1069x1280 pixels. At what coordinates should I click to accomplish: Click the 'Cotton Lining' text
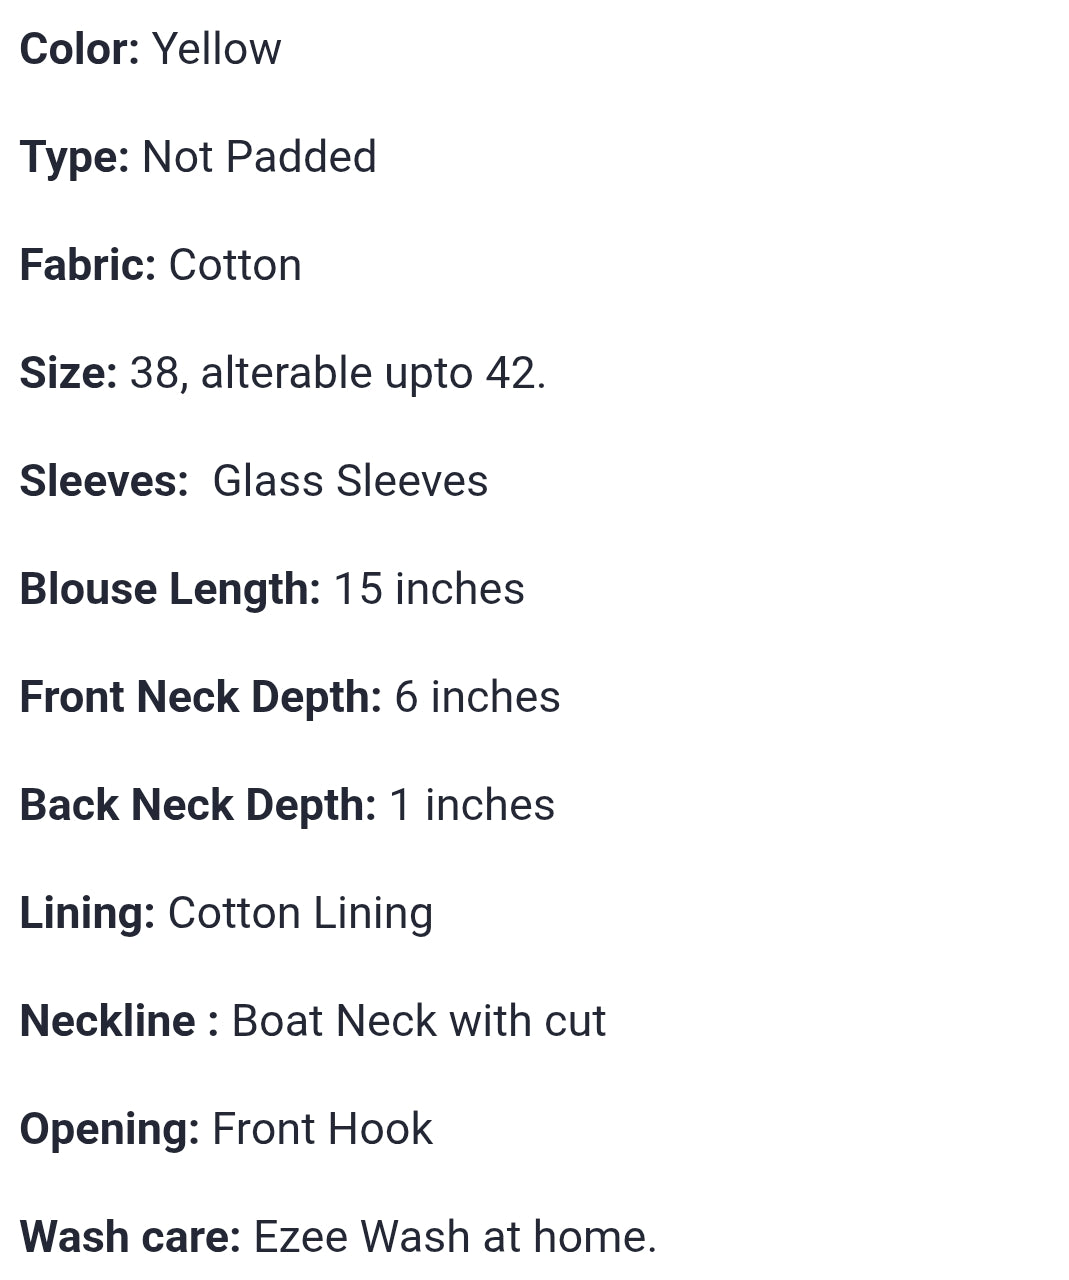(300, 913)
